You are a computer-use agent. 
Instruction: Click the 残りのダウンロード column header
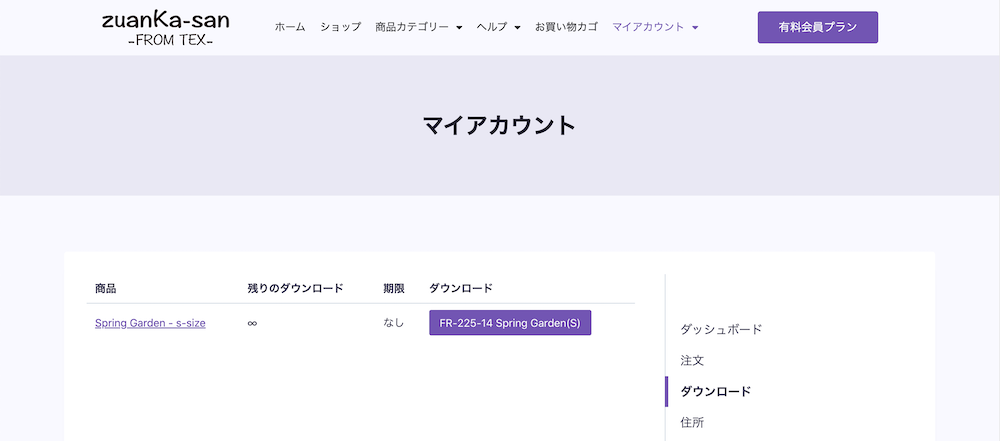click(295, 288)
